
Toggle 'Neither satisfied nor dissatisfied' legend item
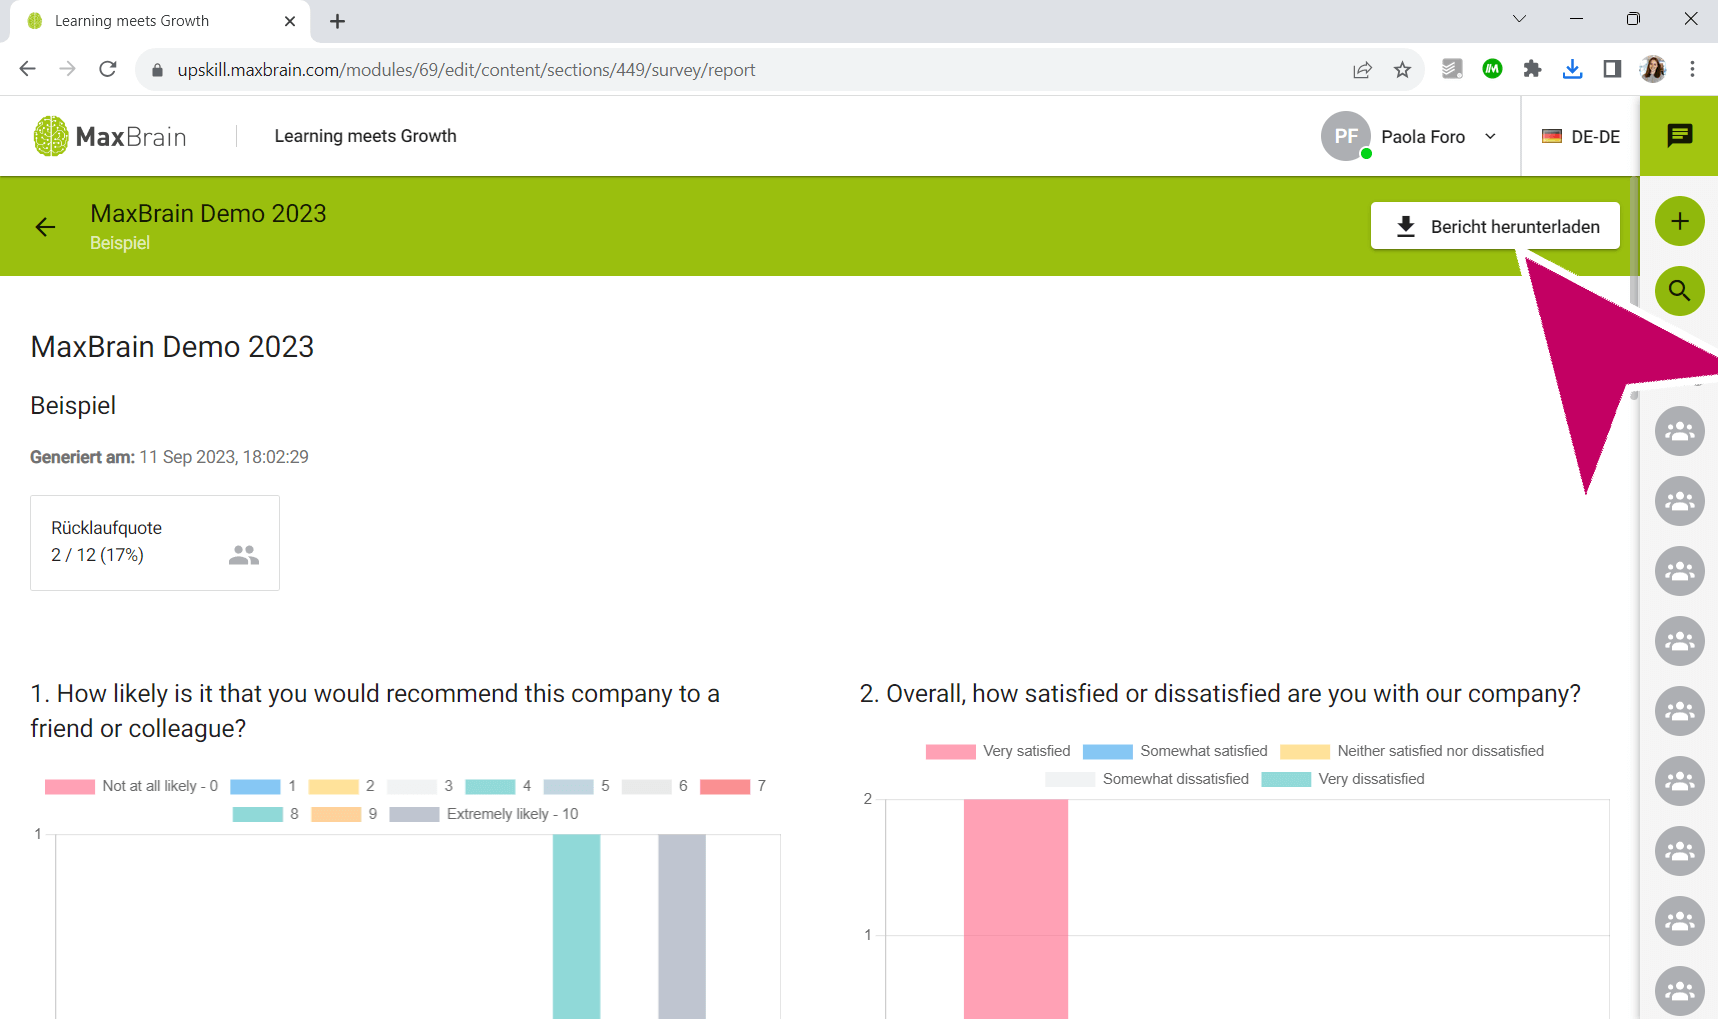point(1412,751)
